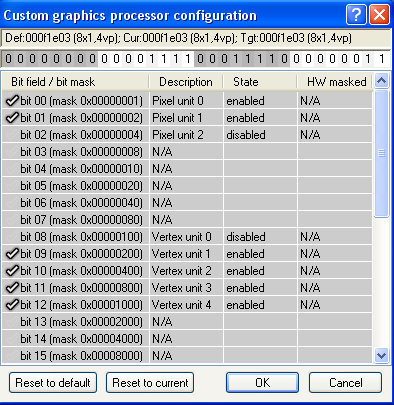This screenshot has width=394, height=405.
Task: Click scroll down arrow of list
Action: [x=381, y=355]
